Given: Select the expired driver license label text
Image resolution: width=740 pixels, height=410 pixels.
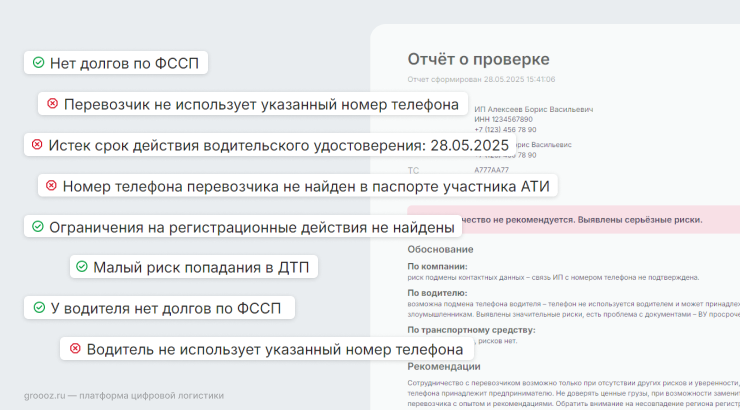Looking at the screenshot, I should pyautogui.click(x=278, y=145).
